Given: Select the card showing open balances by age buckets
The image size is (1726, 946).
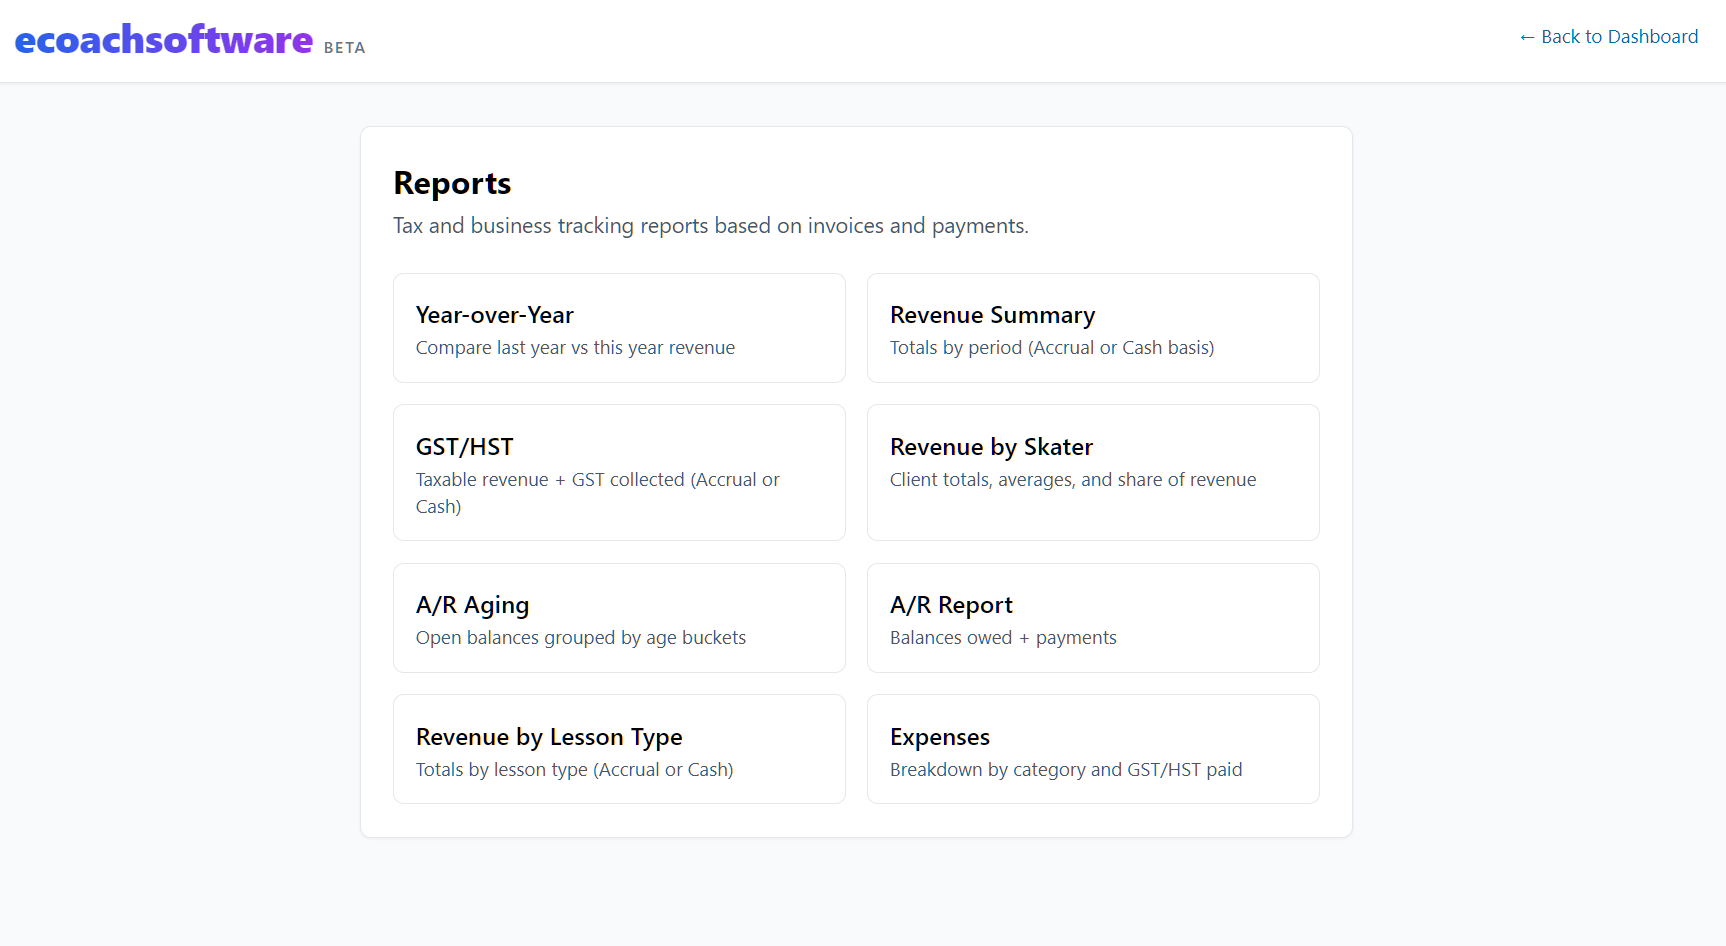Looking at the screenshot, I should pos(618,617).
